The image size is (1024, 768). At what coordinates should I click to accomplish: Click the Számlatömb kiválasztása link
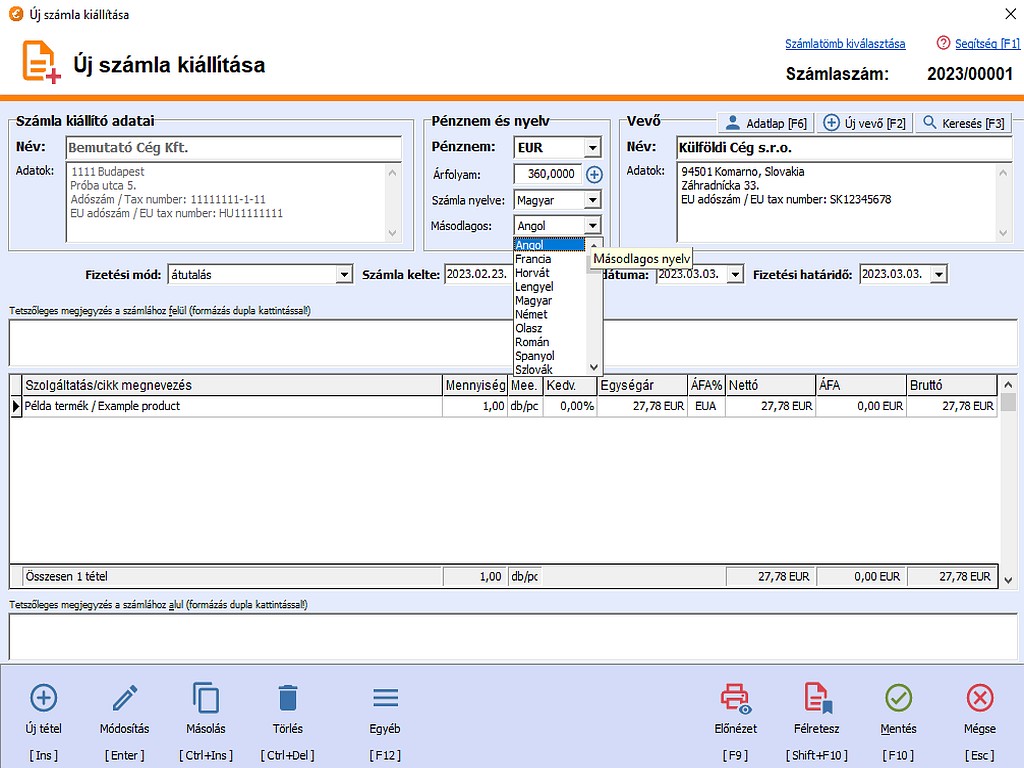point(845,44)
